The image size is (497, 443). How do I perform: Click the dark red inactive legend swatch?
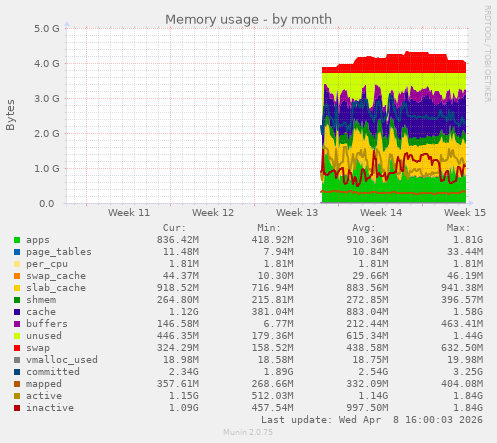[17, 408]
